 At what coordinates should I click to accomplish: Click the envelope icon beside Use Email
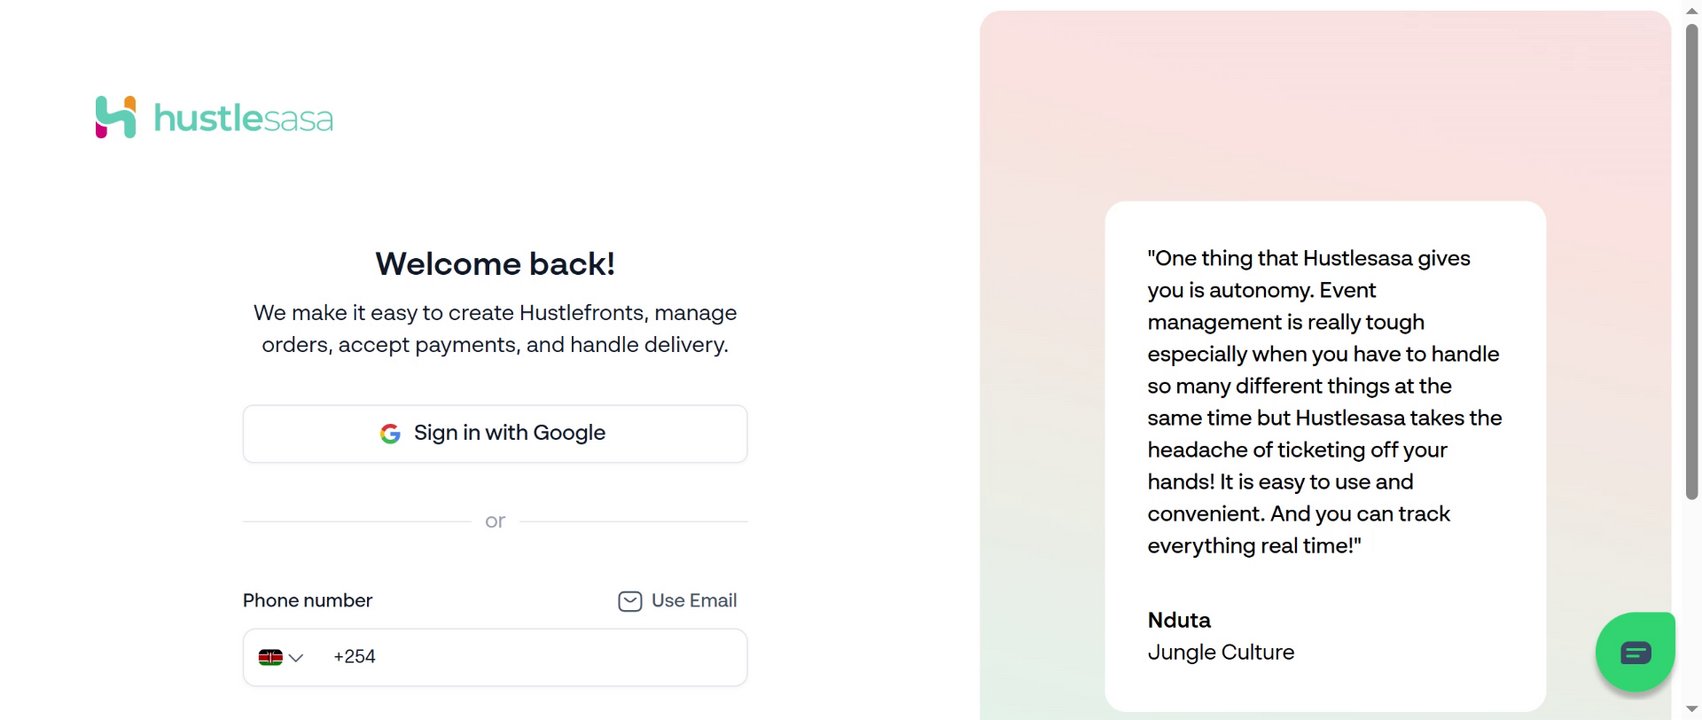(630, 601)
